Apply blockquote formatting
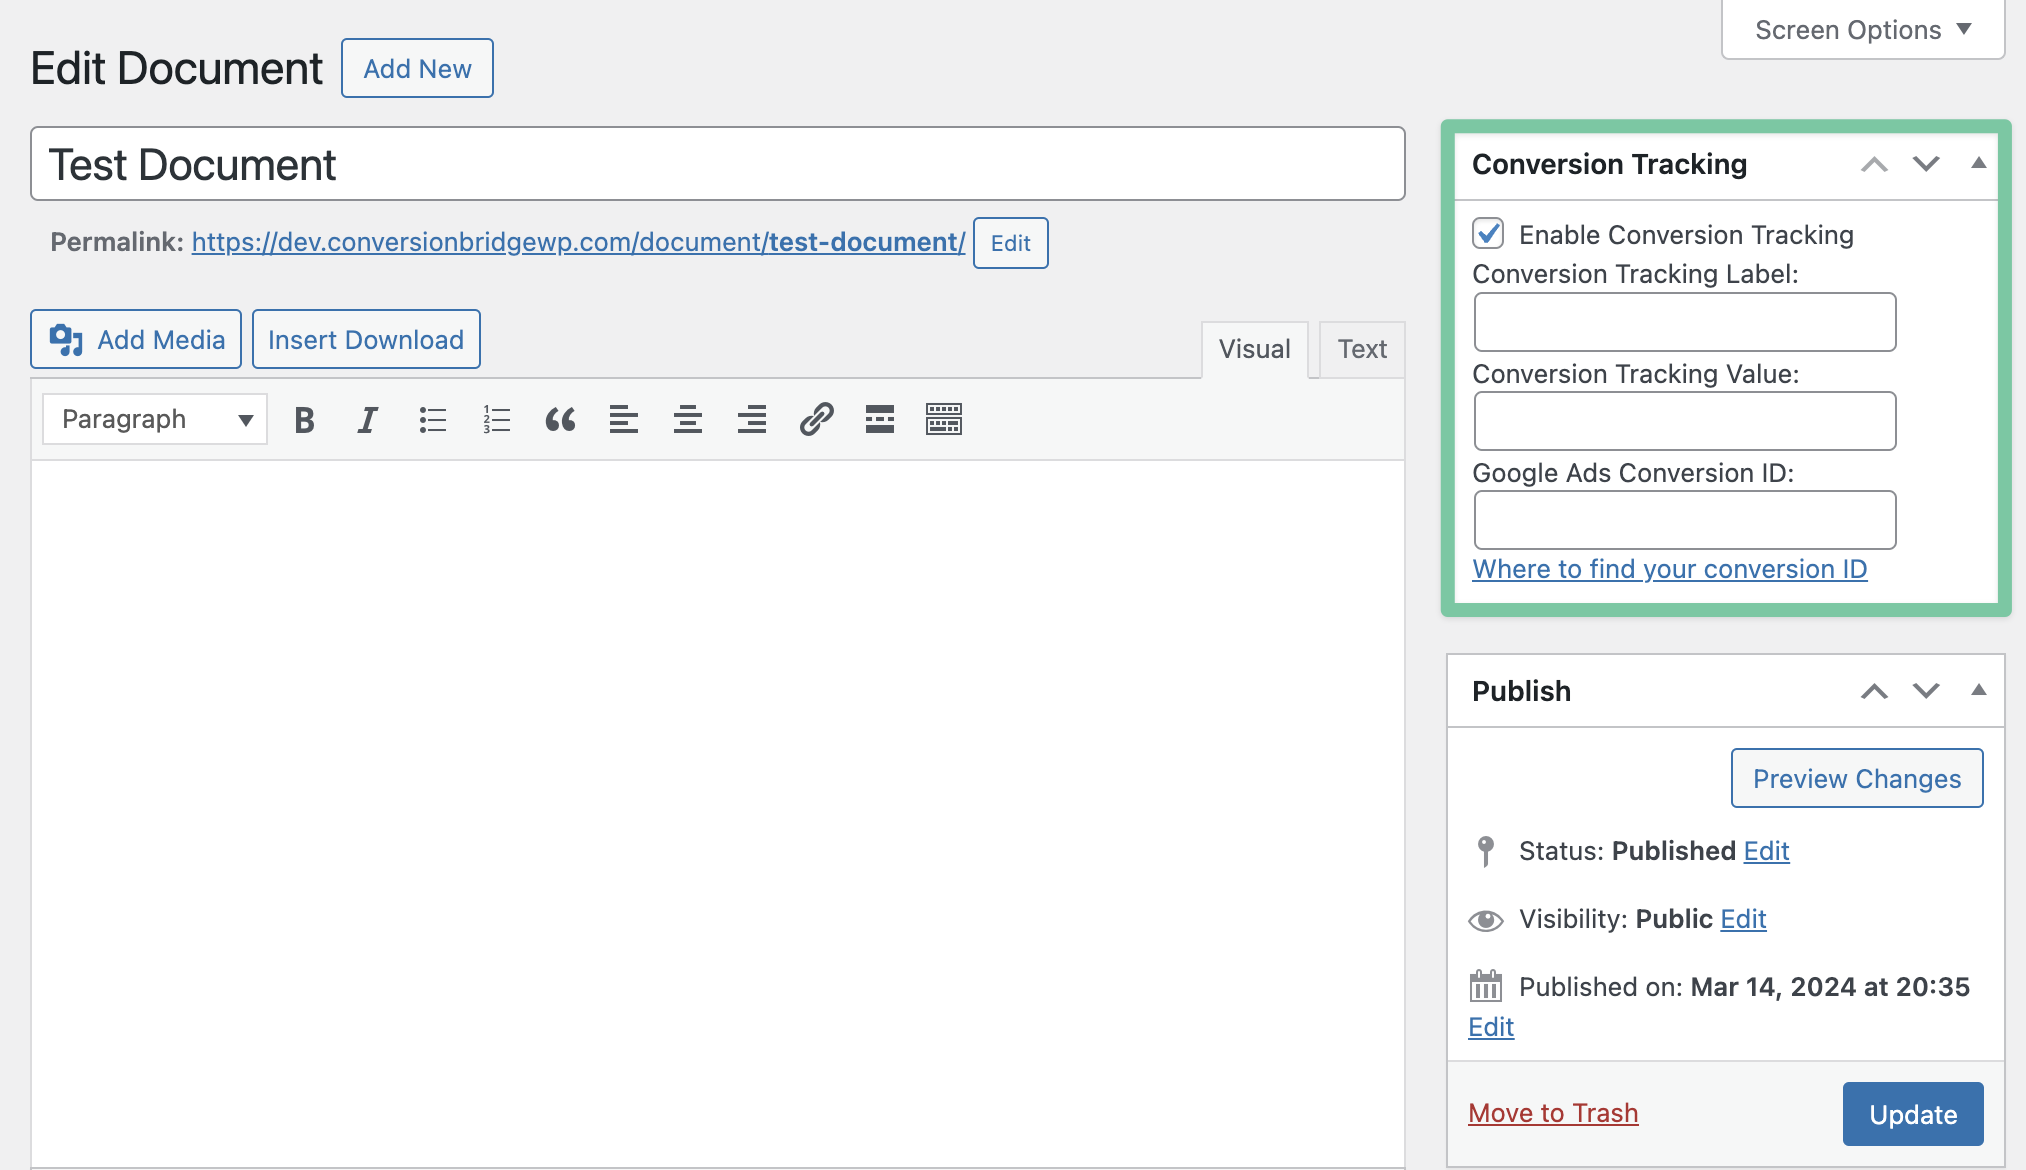Image resolution: width=2026 pixels, height=1170 pixels. (x=560, y=419)
